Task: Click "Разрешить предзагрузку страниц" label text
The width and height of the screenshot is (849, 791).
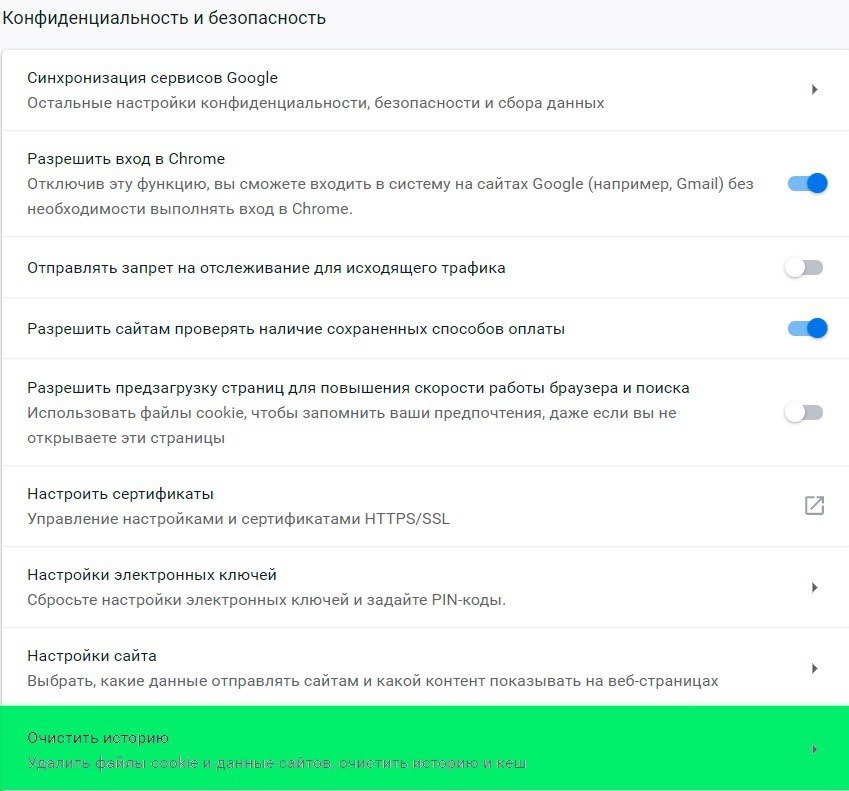Action: point(358,388)
